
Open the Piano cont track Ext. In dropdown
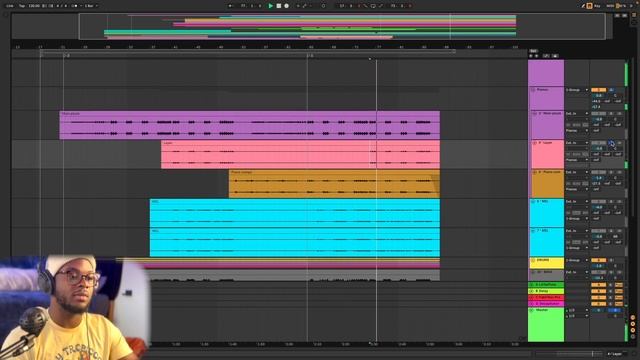click(577, 172)
